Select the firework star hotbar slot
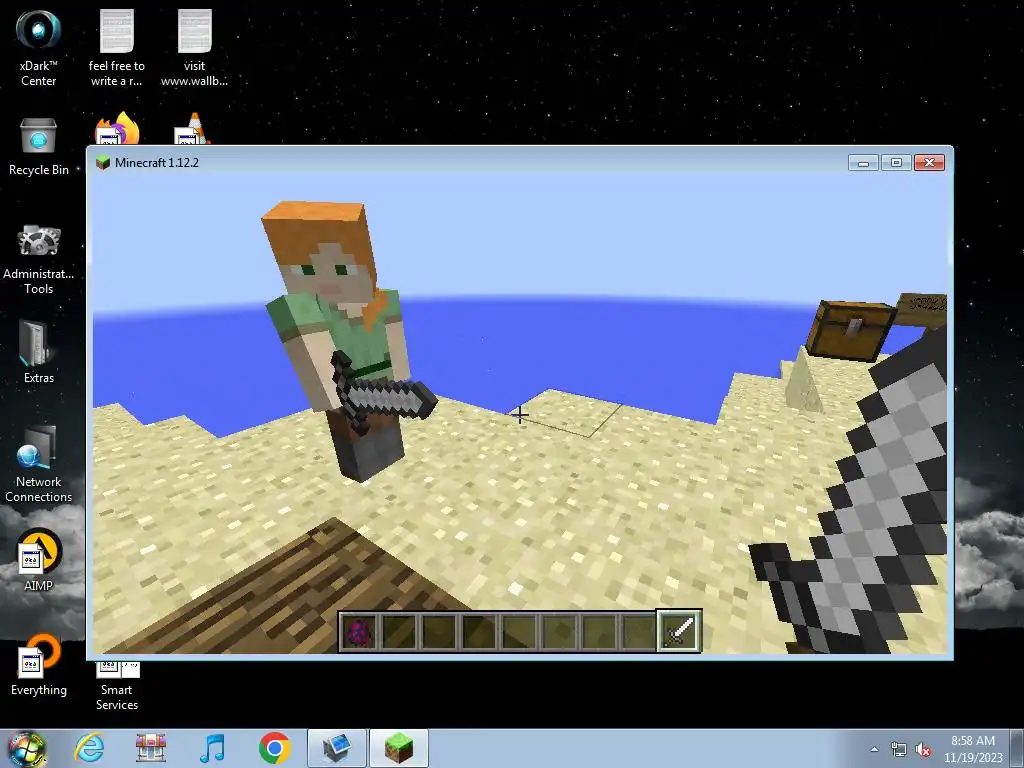This screenshot has height=768, width=1024. pyautogui.click(x=359, y=632)
